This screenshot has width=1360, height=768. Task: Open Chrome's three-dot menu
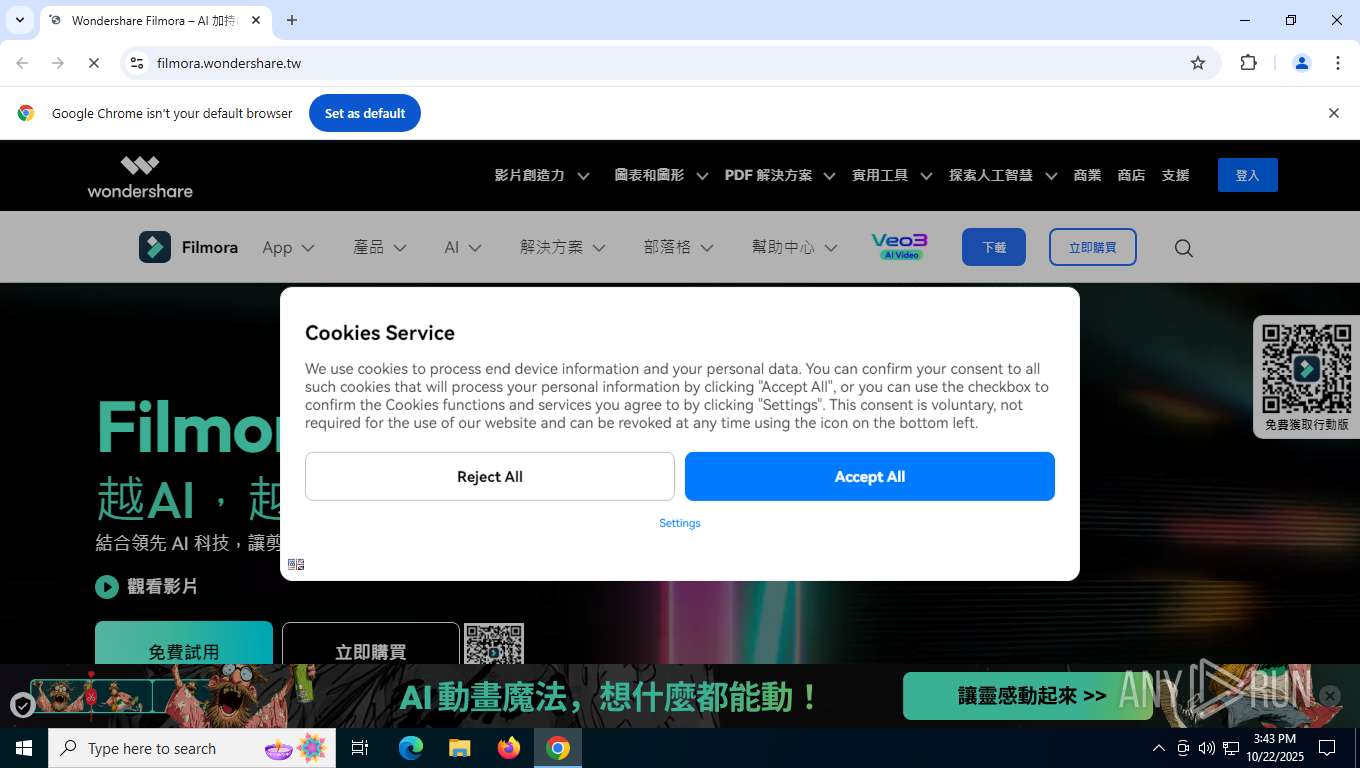(1338, 63)
